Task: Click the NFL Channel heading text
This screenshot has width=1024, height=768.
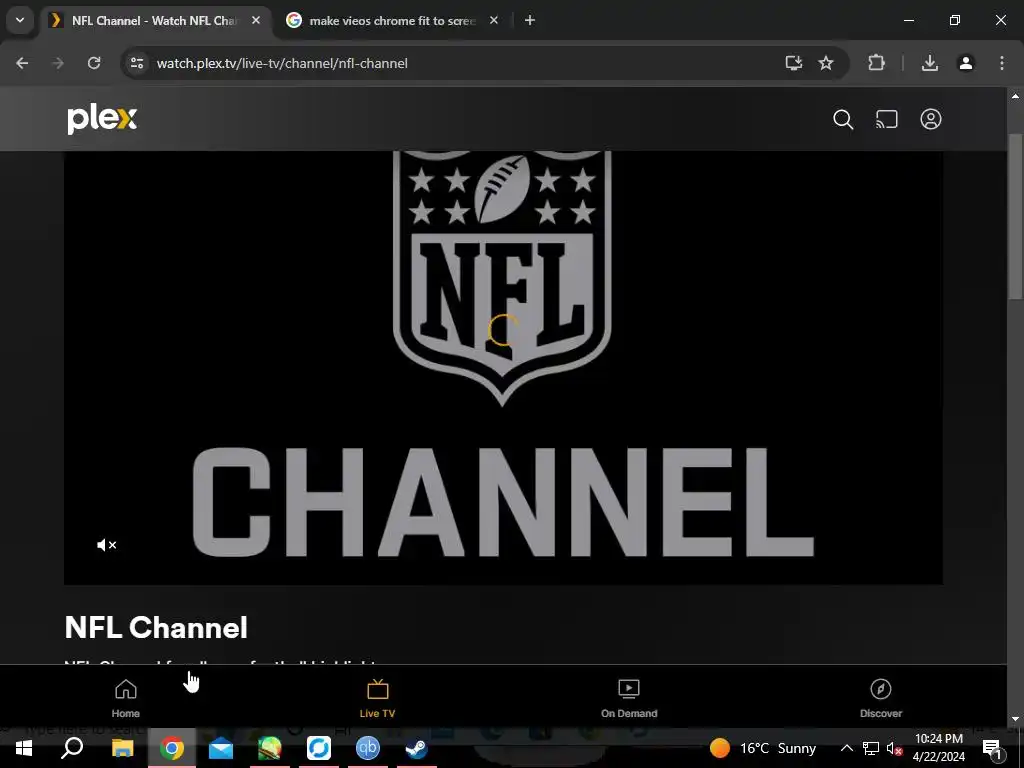Action: point(156,628)
